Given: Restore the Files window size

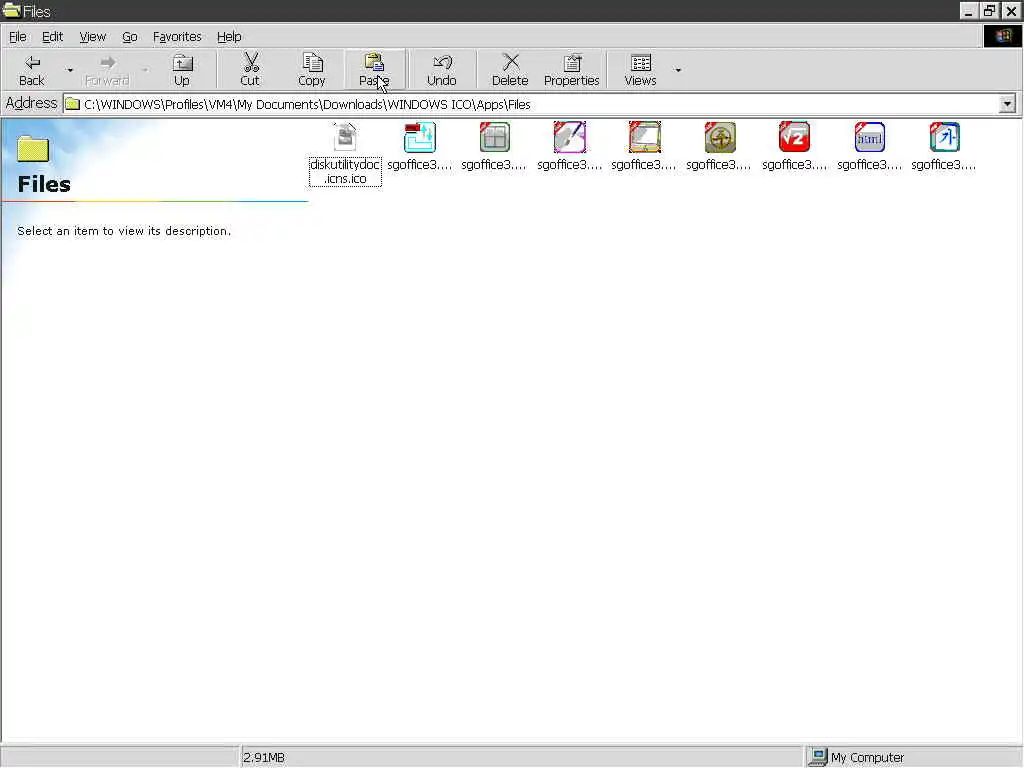Looking at the screenshot, I should pyautogui.click(x=989, y=10).
